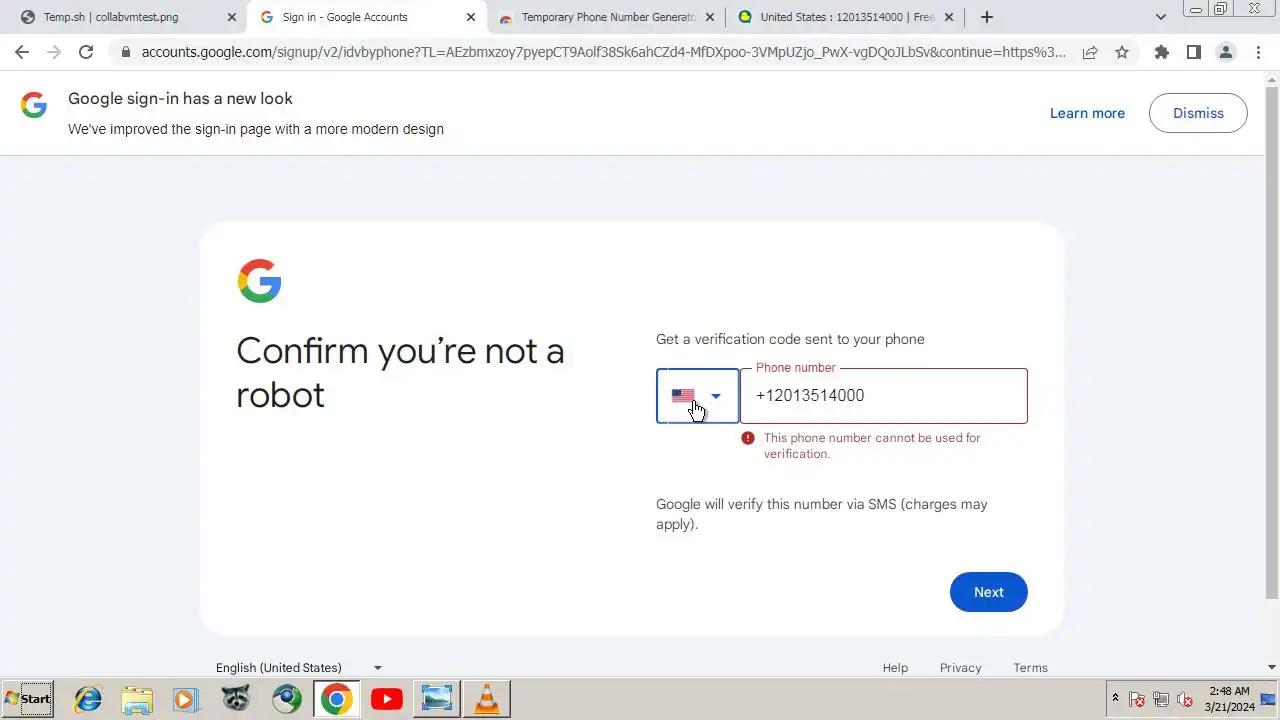Image resolution: width=1280 pixels, height=720 pixels.
Task: Click the 'Confirm you're not a robot' heading
Action: [x=400, y=372]
